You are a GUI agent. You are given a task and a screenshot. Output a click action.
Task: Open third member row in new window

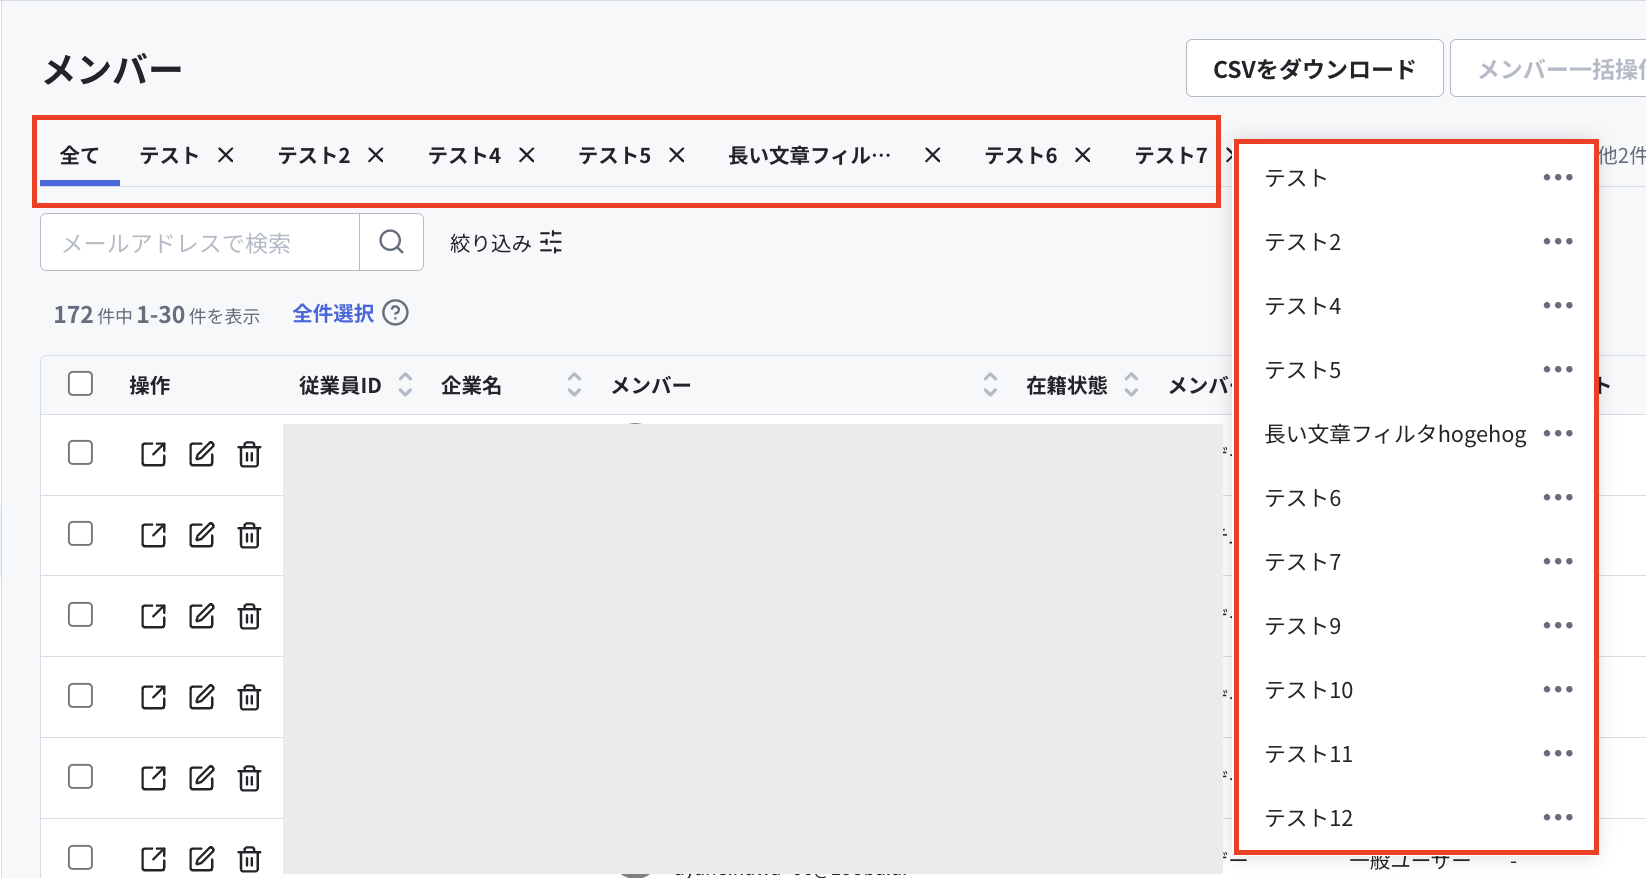[x=153, y=616]
